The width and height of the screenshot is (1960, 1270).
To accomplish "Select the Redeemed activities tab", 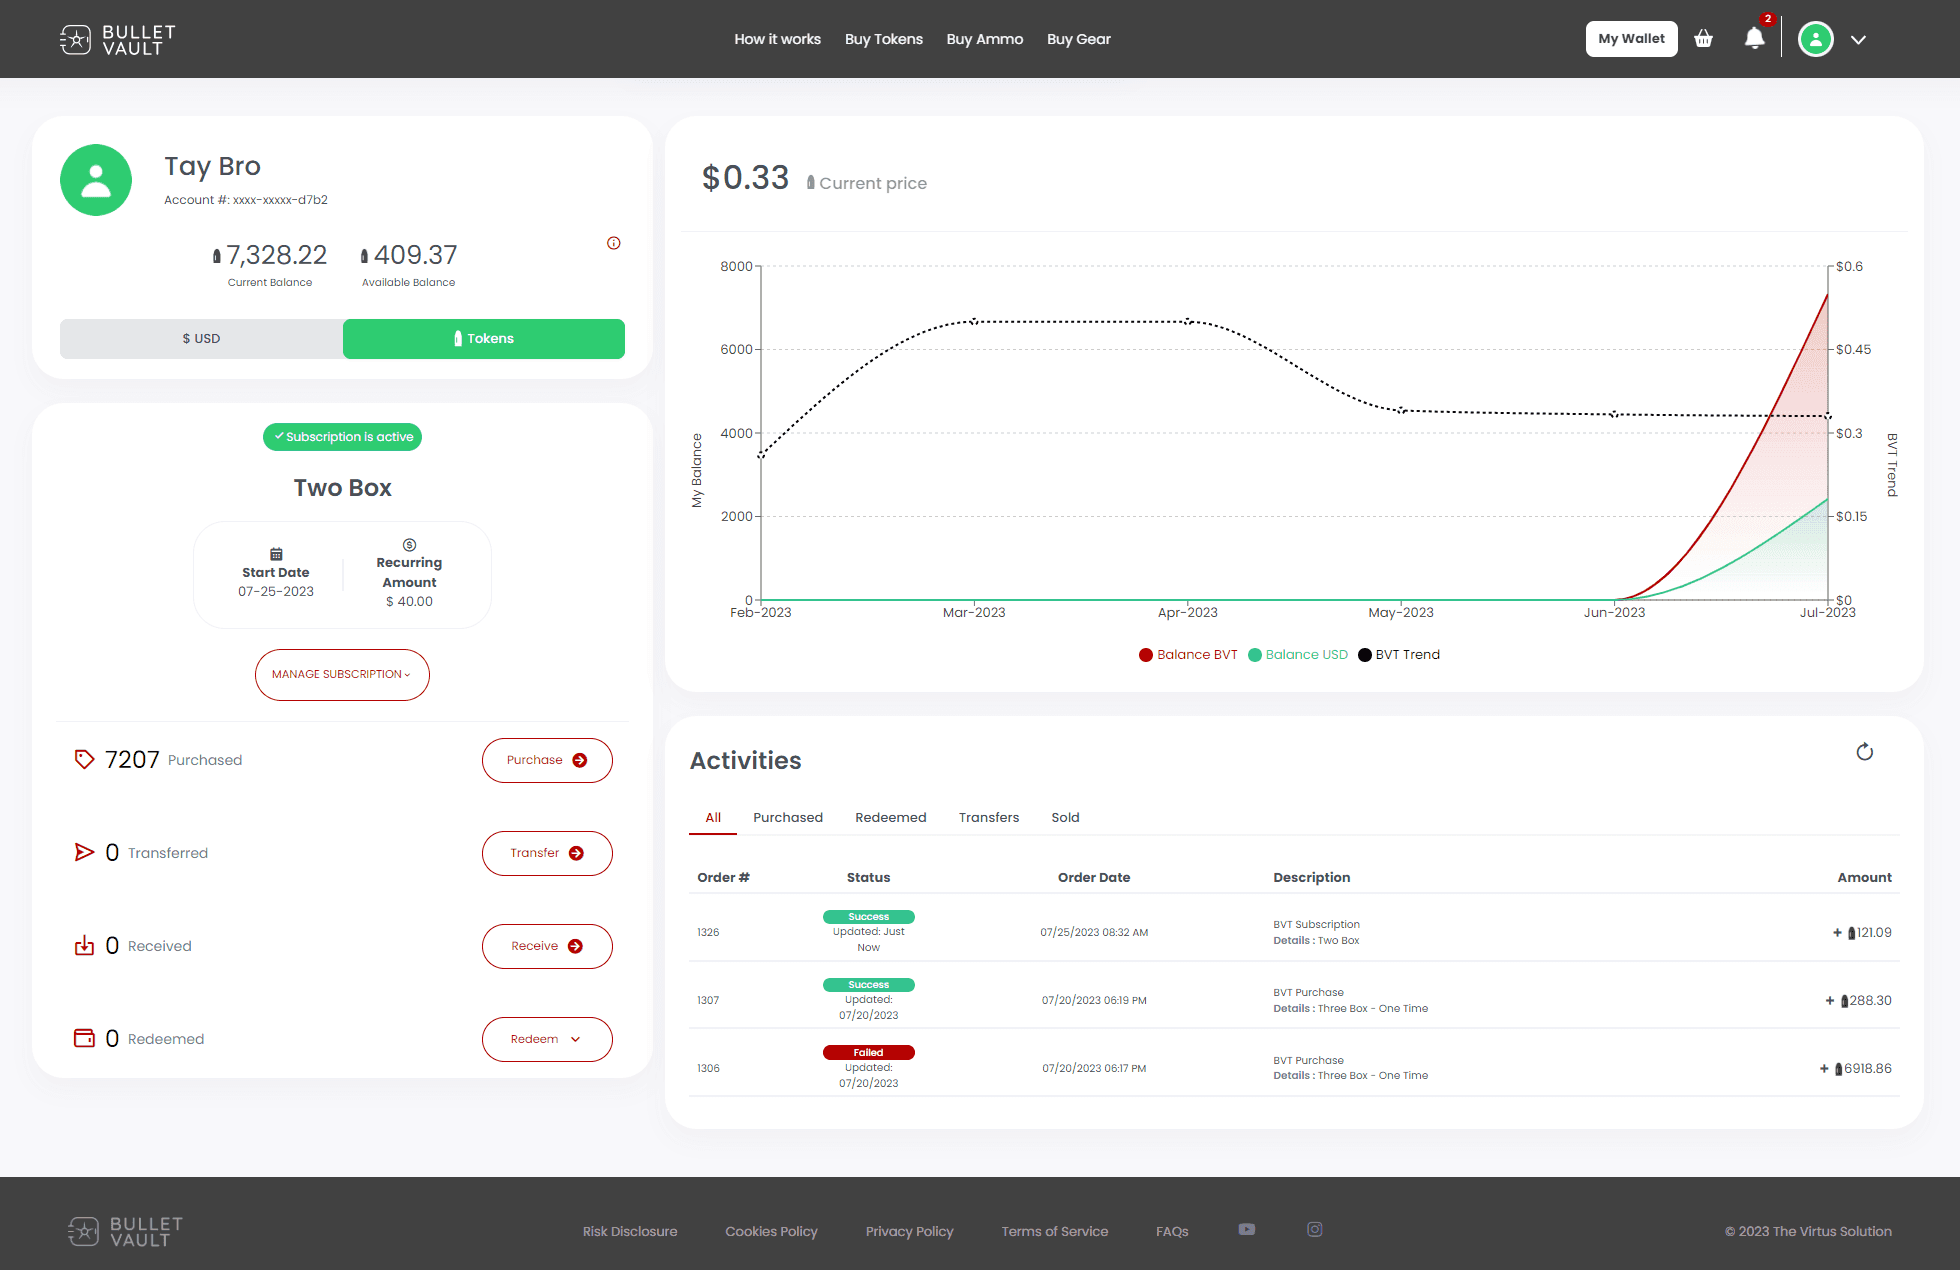I will click(x=890, y=818).
